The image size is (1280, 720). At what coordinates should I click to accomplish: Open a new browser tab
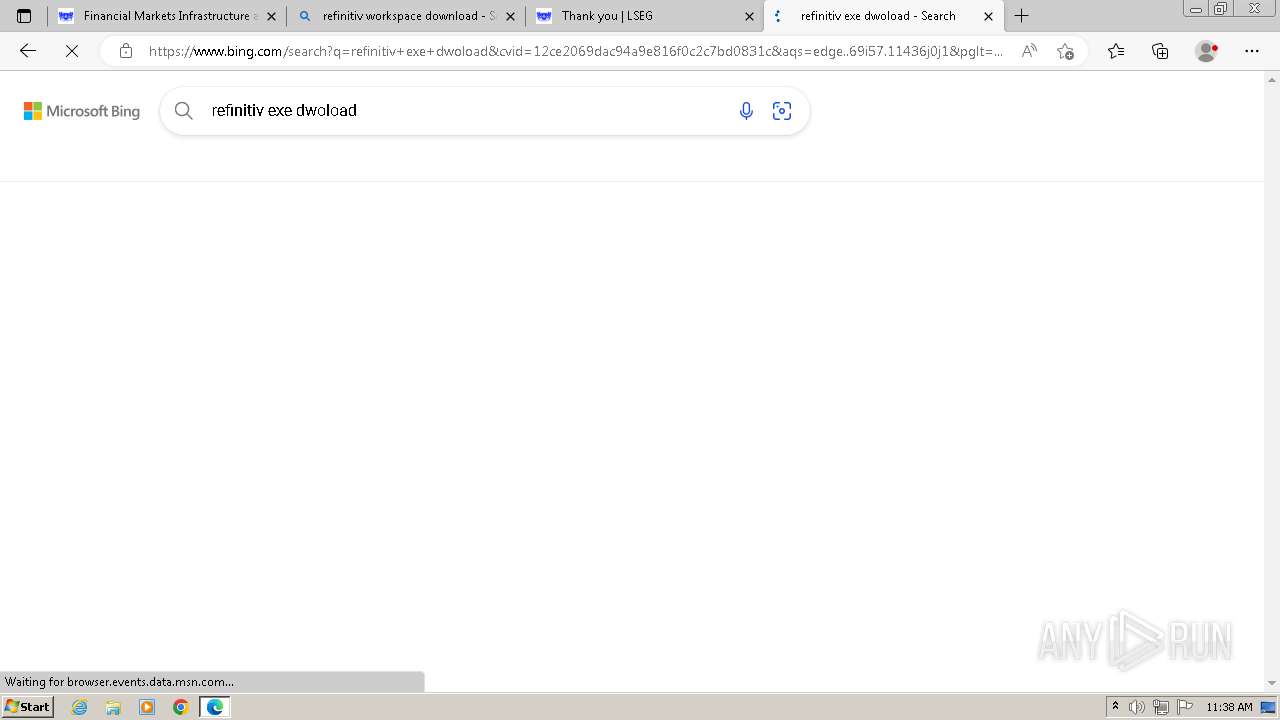pos(1021,16)
